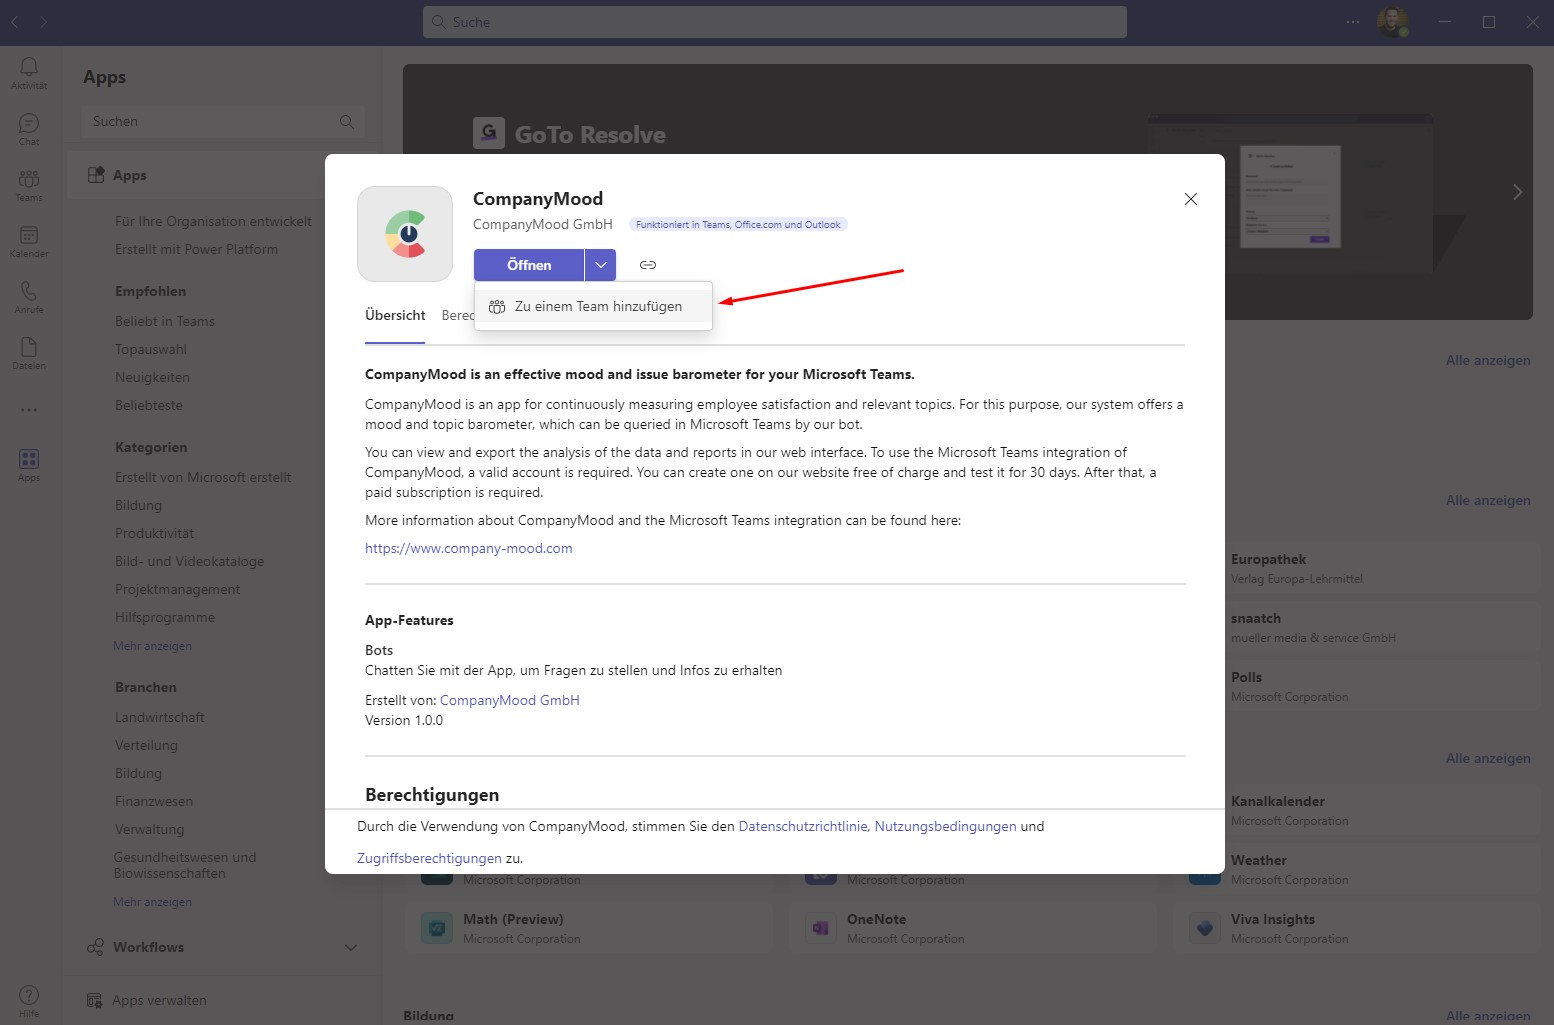This screenshot has width=1554, height=1025.
Task: Select Topauswahl in the sidebar list
Action: (151, 349)
